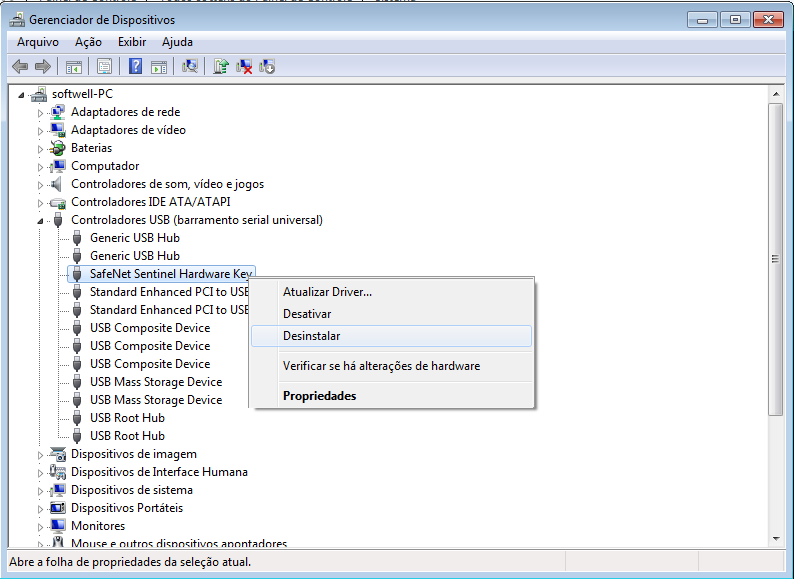Select USB Mass Storage Device entry
The width and height of the screenshot is (794, 579).
click(x=155, y=382)
